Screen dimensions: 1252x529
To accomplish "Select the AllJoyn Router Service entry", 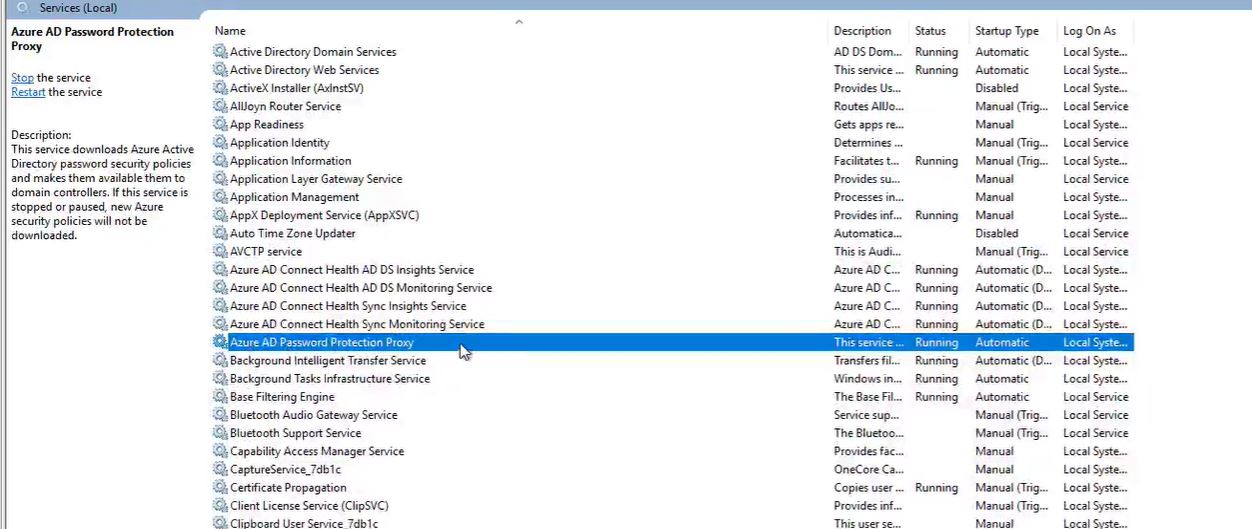I will tap(285, 107).
